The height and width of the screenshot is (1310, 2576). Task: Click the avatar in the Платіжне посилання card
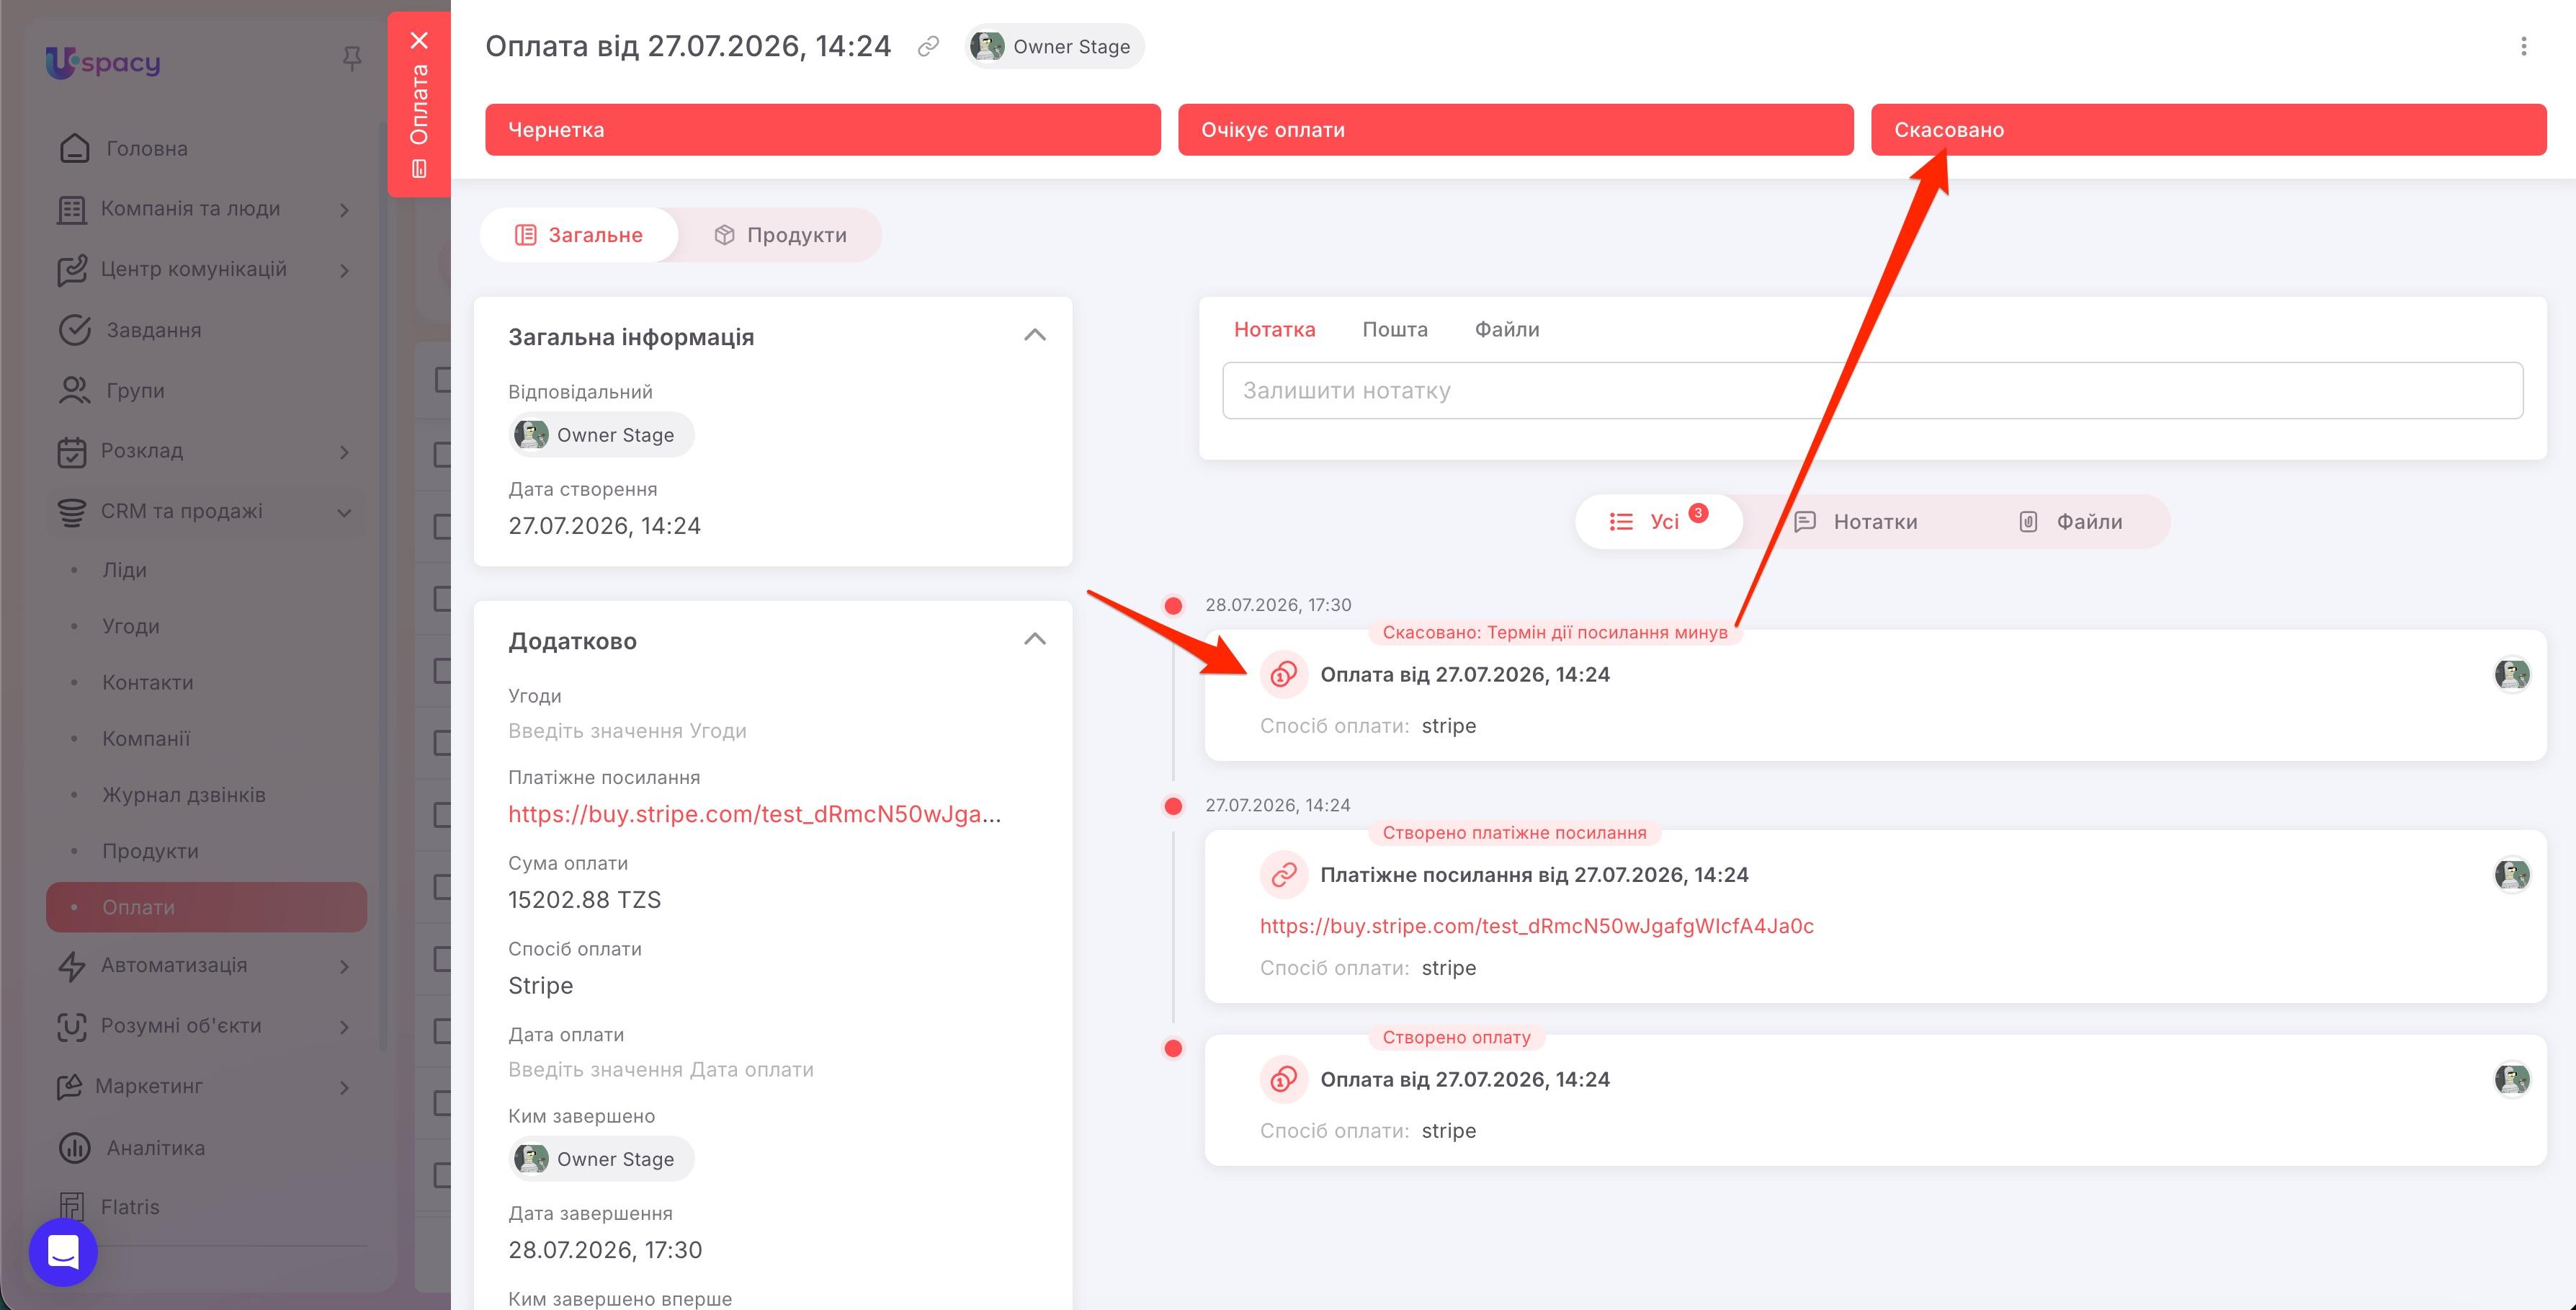coord(2512,875)
